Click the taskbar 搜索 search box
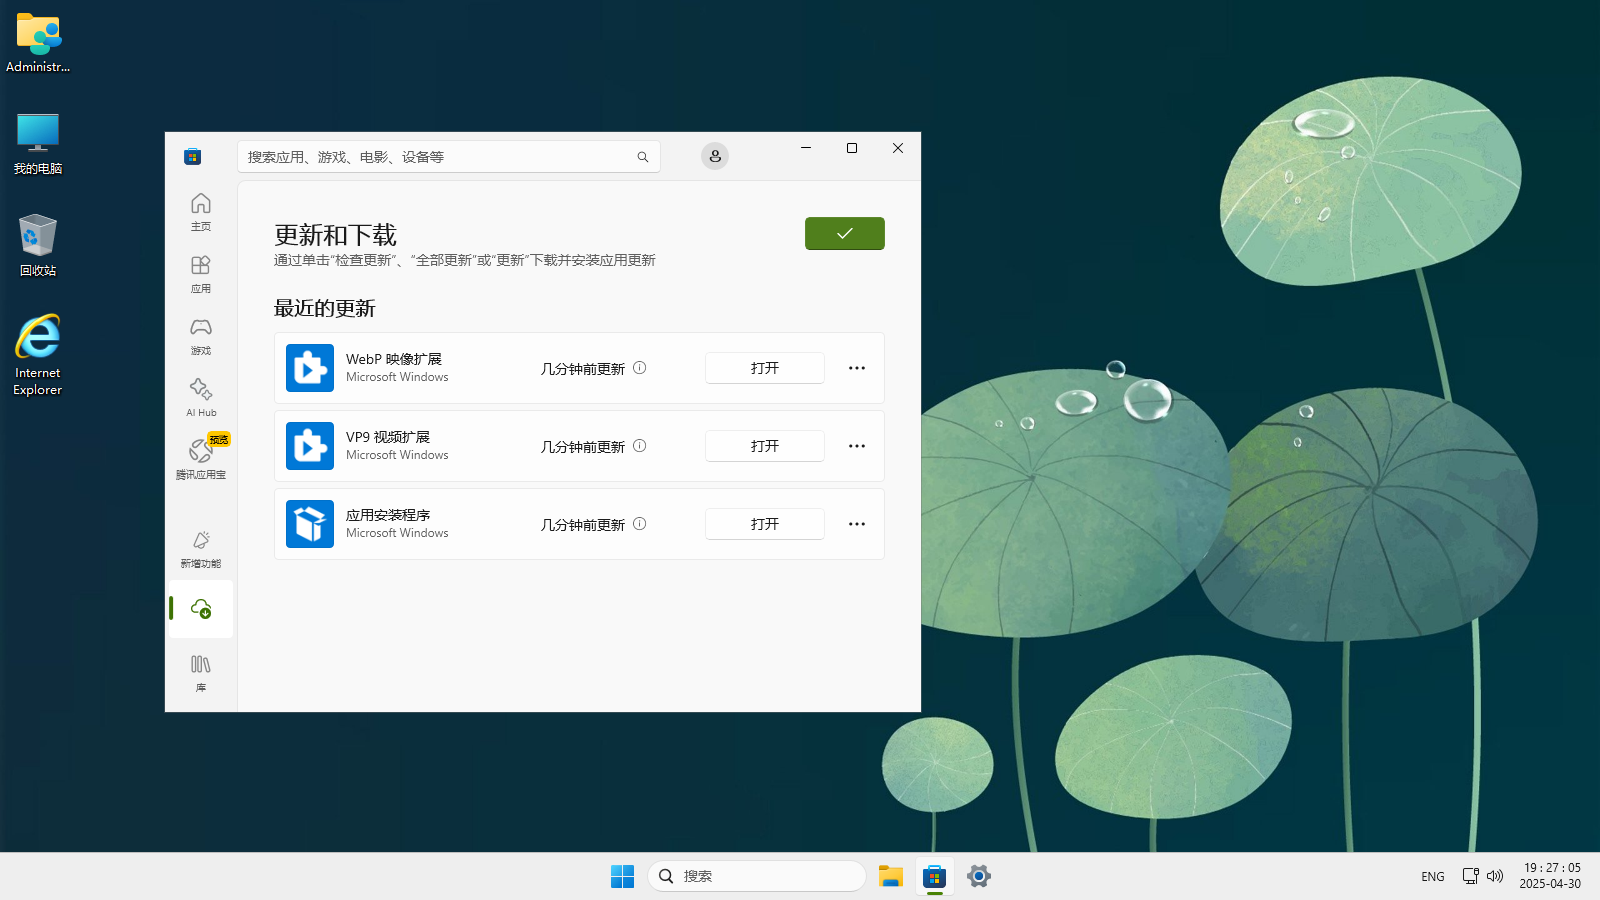1600x900 pixels. coord(757,876)
